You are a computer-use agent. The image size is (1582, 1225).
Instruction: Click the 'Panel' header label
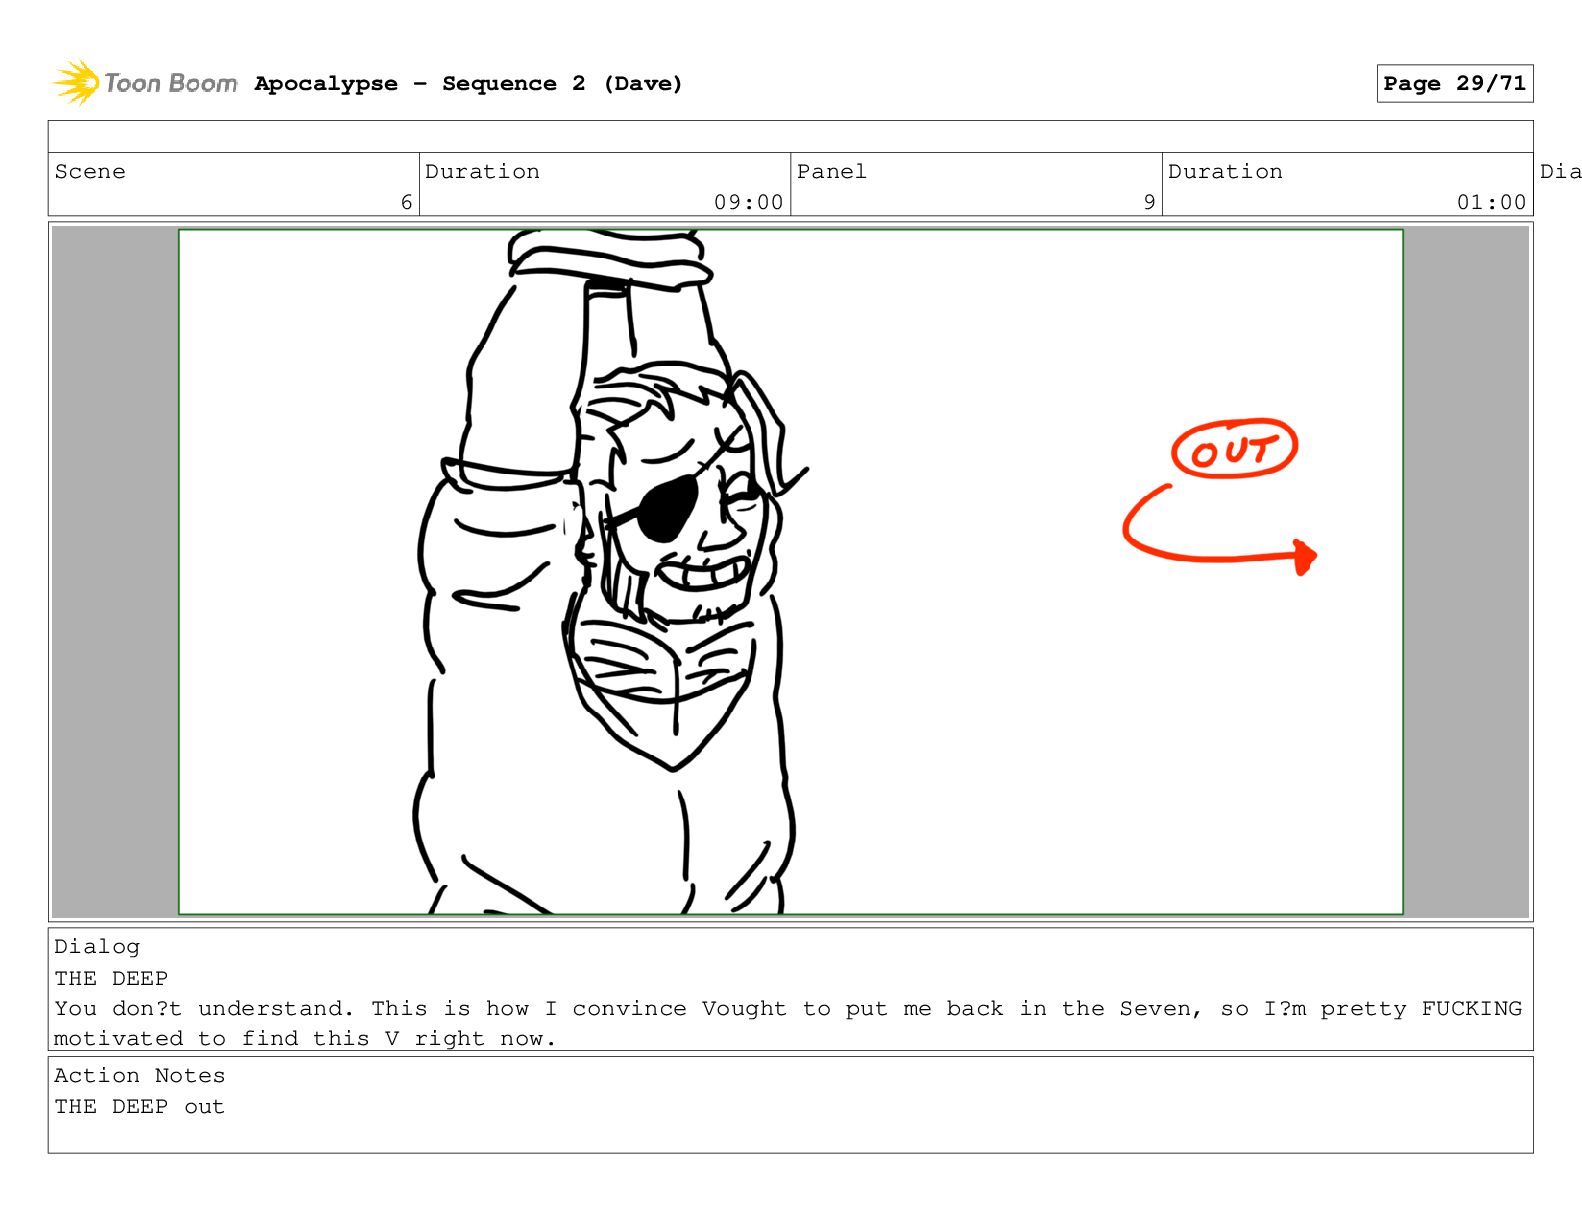pos(831,171)
